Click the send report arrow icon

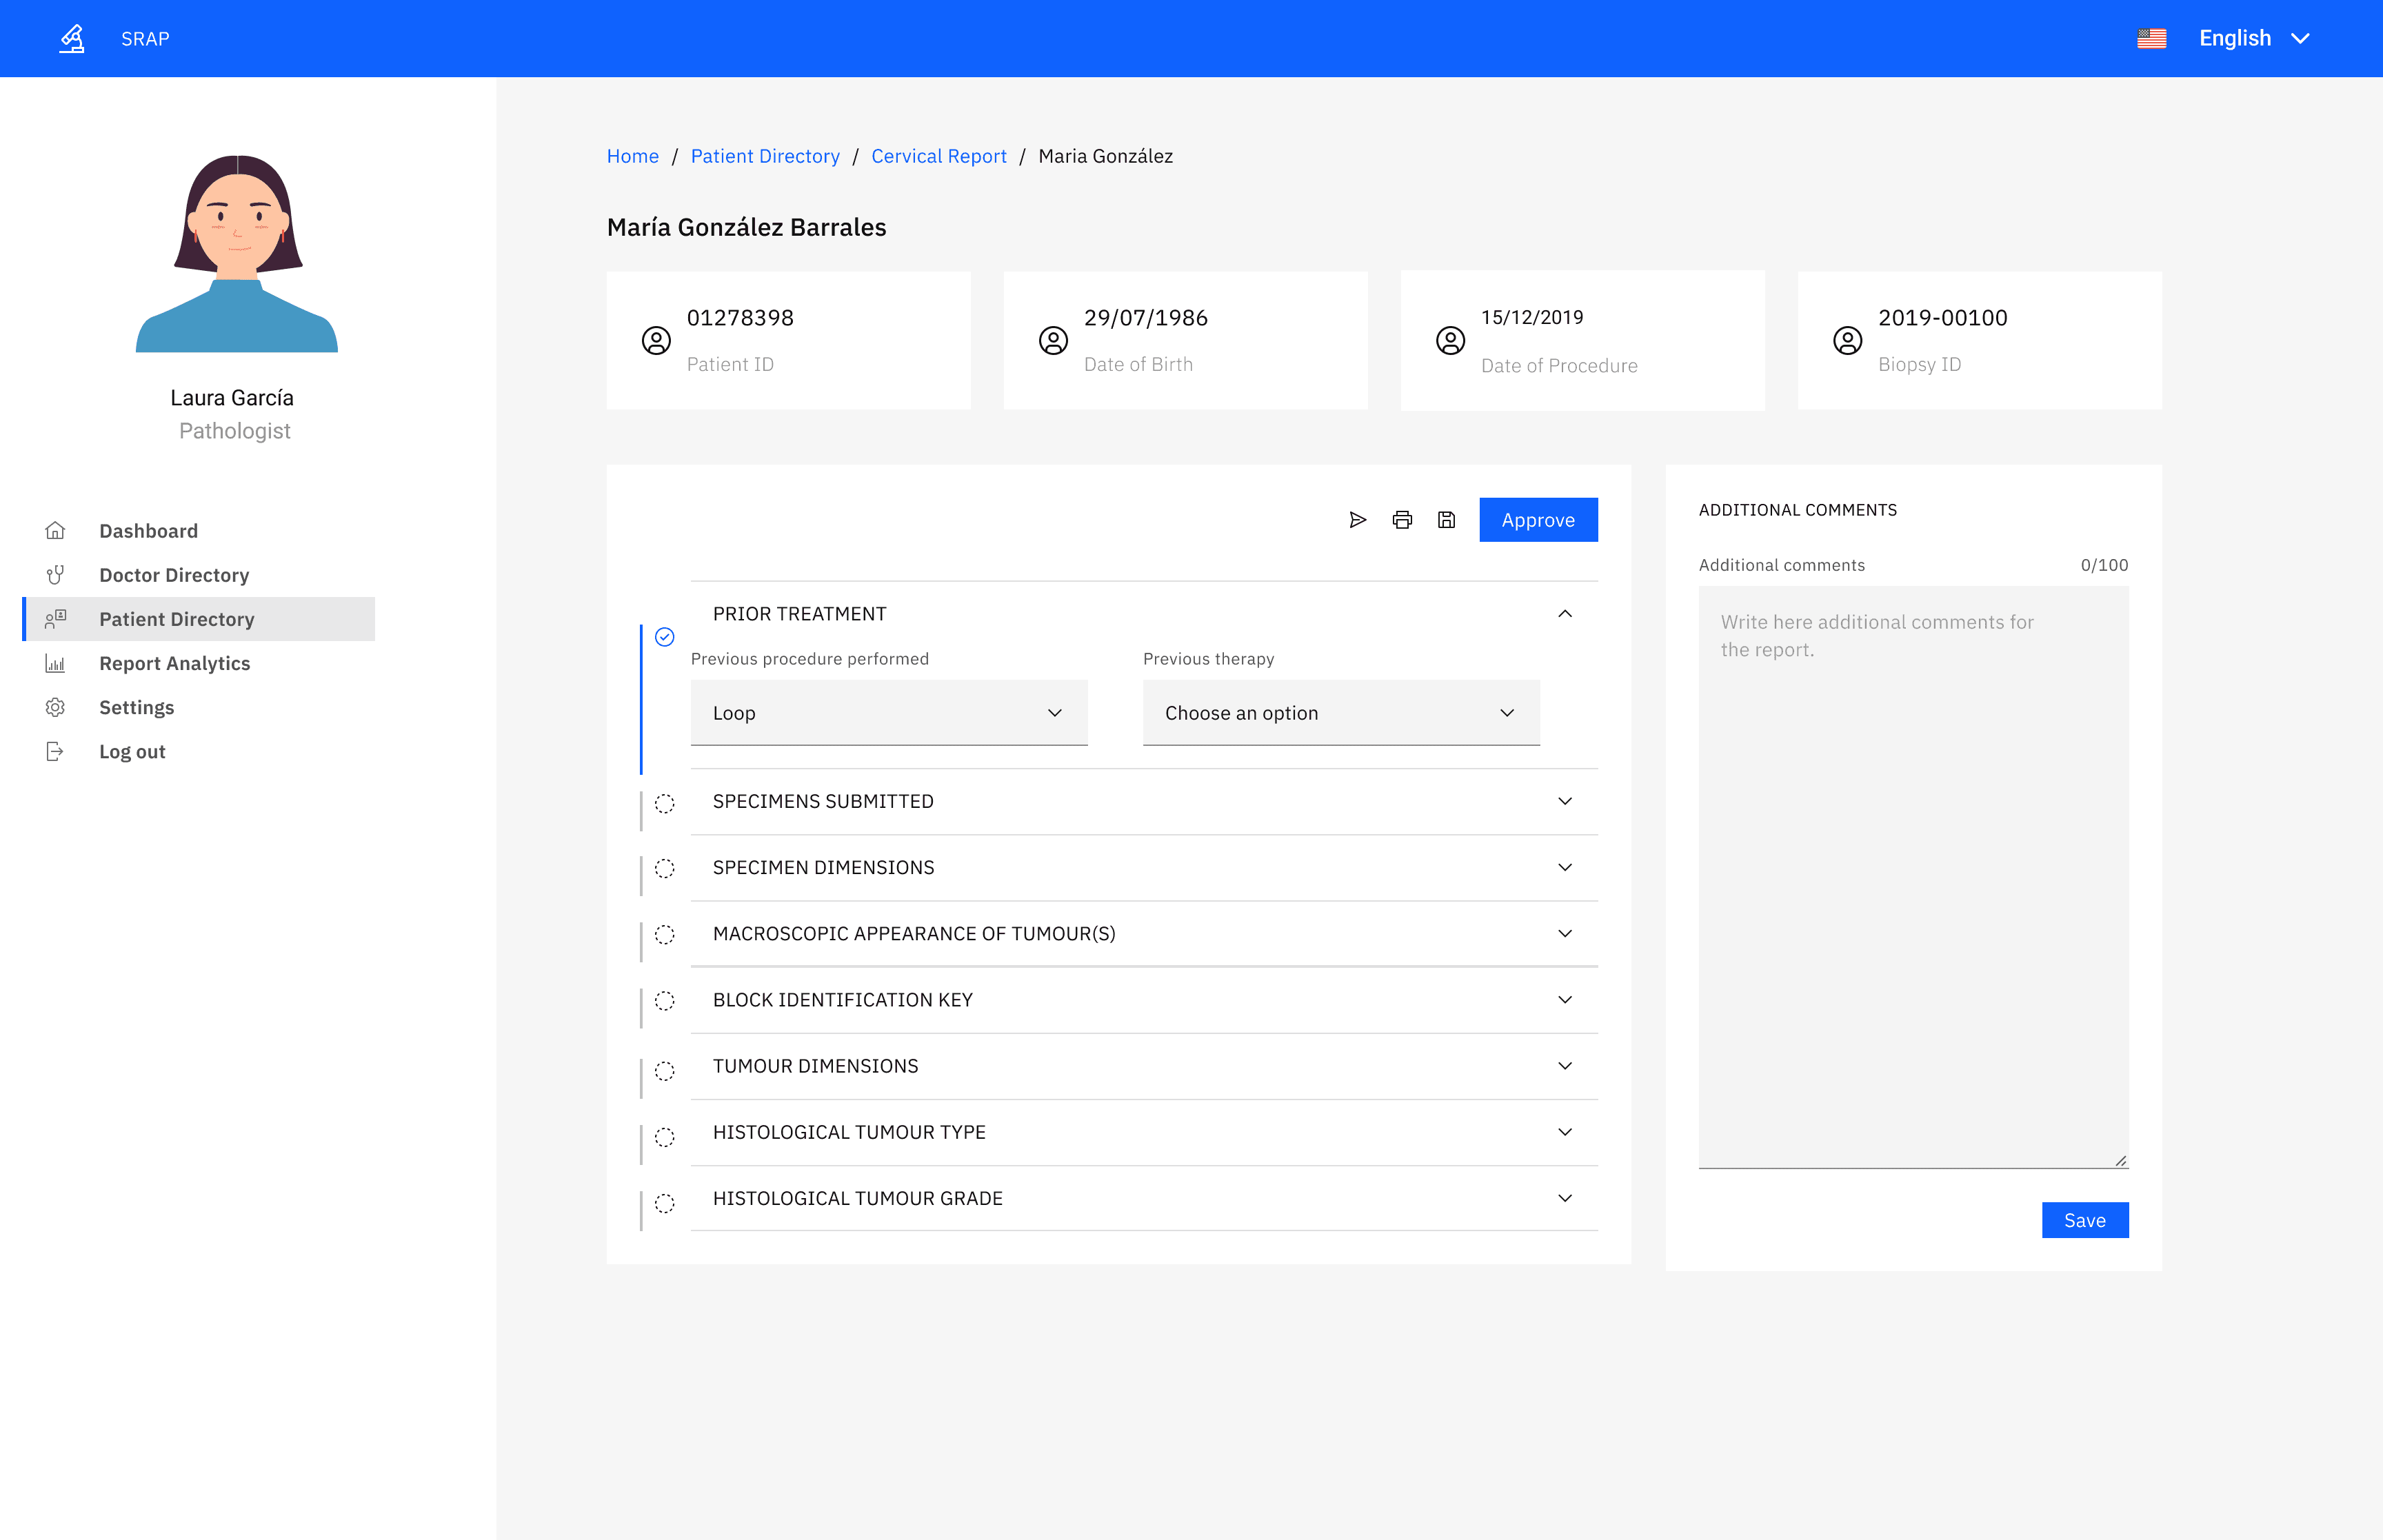pos(1357,520)
